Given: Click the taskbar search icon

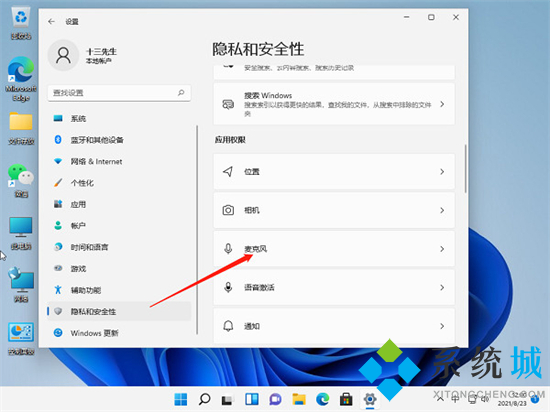Looking at the screenshot, I should click(x=204, y=399).
